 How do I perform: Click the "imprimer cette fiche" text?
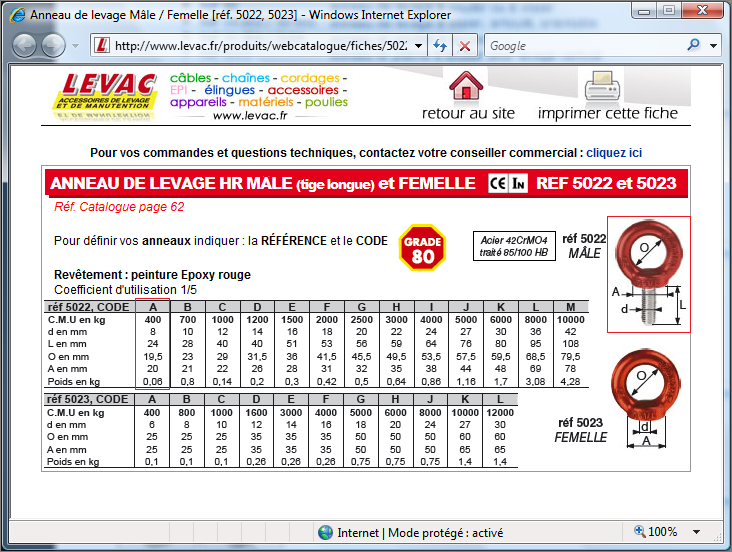(607, 113)
